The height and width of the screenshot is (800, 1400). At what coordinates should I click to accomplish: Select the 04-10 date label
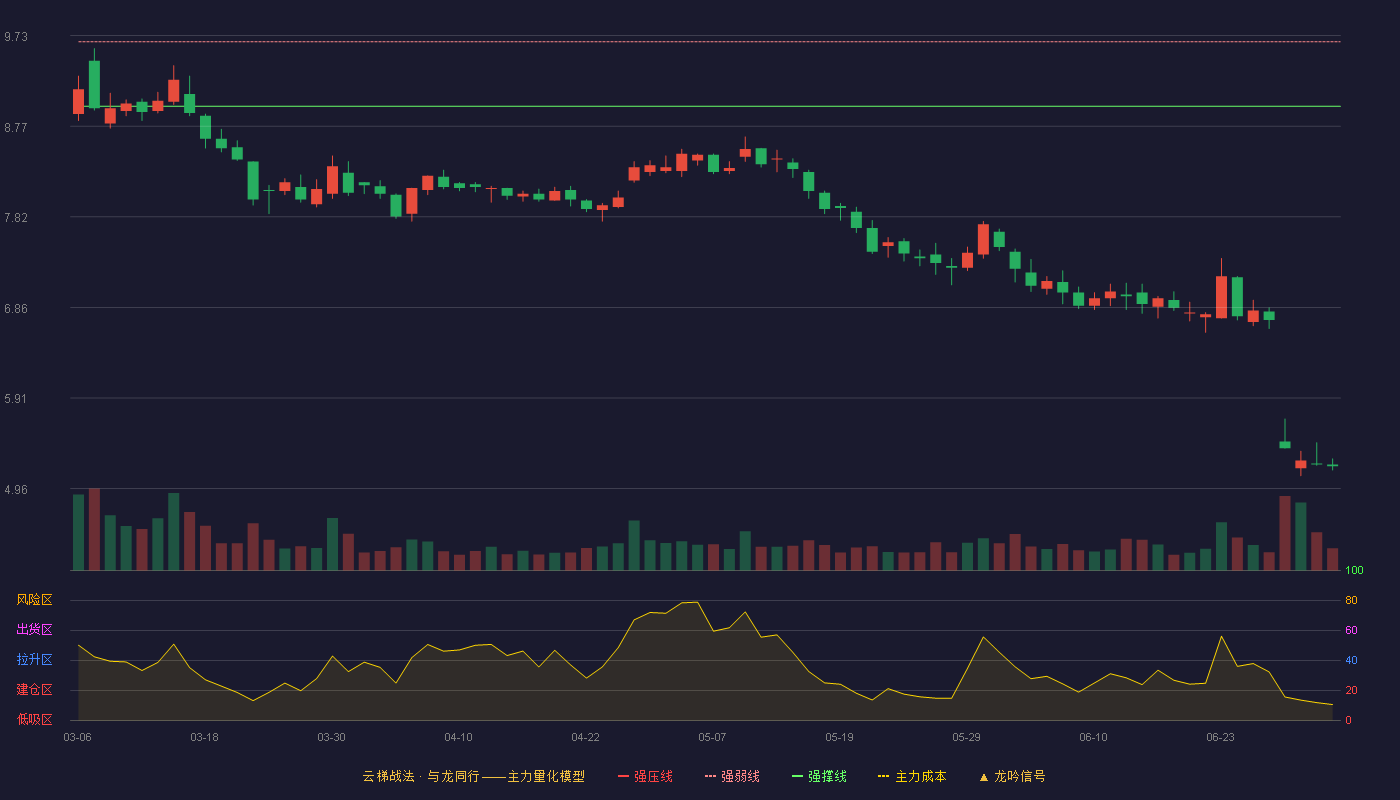coord(458,737)
